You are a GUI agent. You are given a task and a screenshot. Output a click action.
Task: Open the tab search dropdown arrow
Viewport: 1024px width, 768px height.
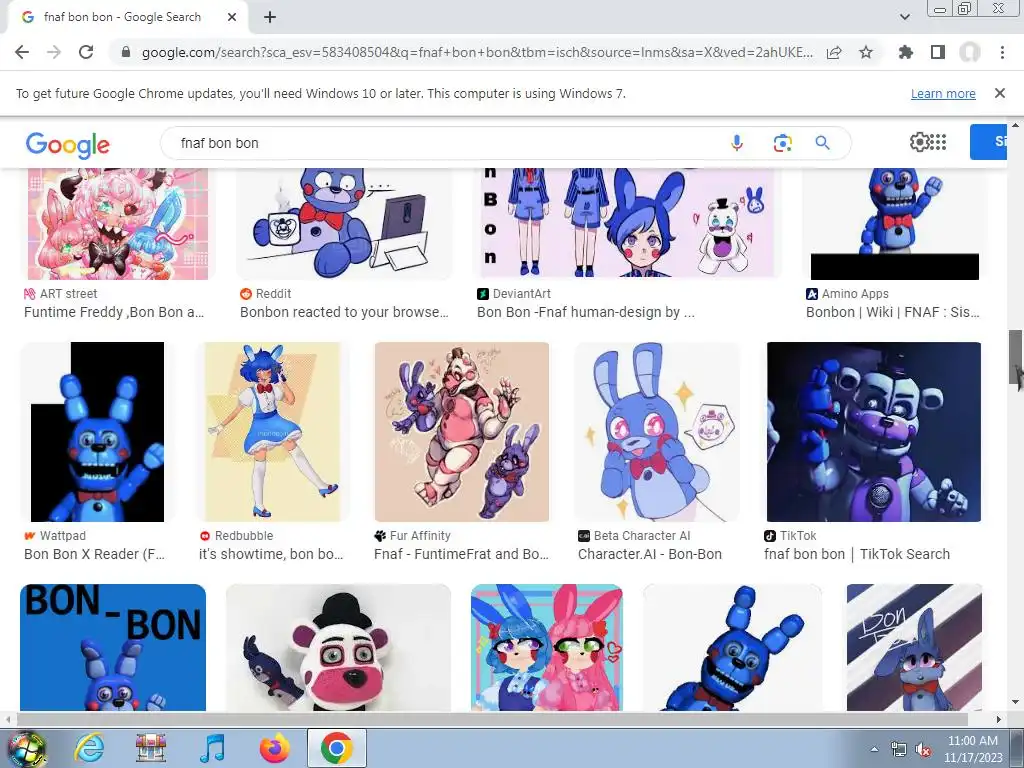click(x=904, y=17)
